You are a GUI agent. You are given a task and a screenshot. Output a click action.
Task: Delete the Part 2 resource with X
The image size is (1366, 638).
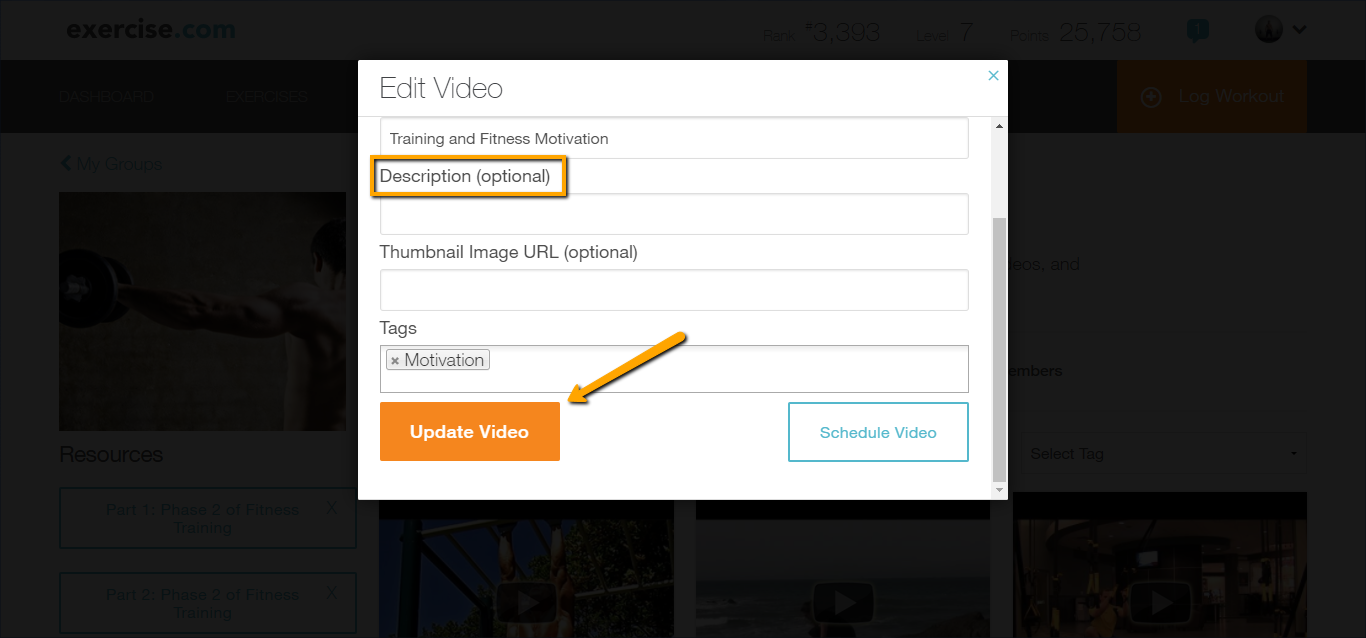coord(332,594)
